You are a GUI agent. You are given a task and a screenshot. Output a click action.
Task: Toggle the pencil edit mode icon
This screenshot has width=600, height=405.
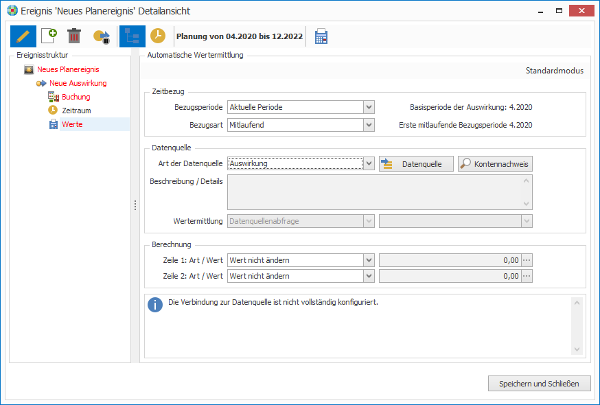tap(23, 36)
